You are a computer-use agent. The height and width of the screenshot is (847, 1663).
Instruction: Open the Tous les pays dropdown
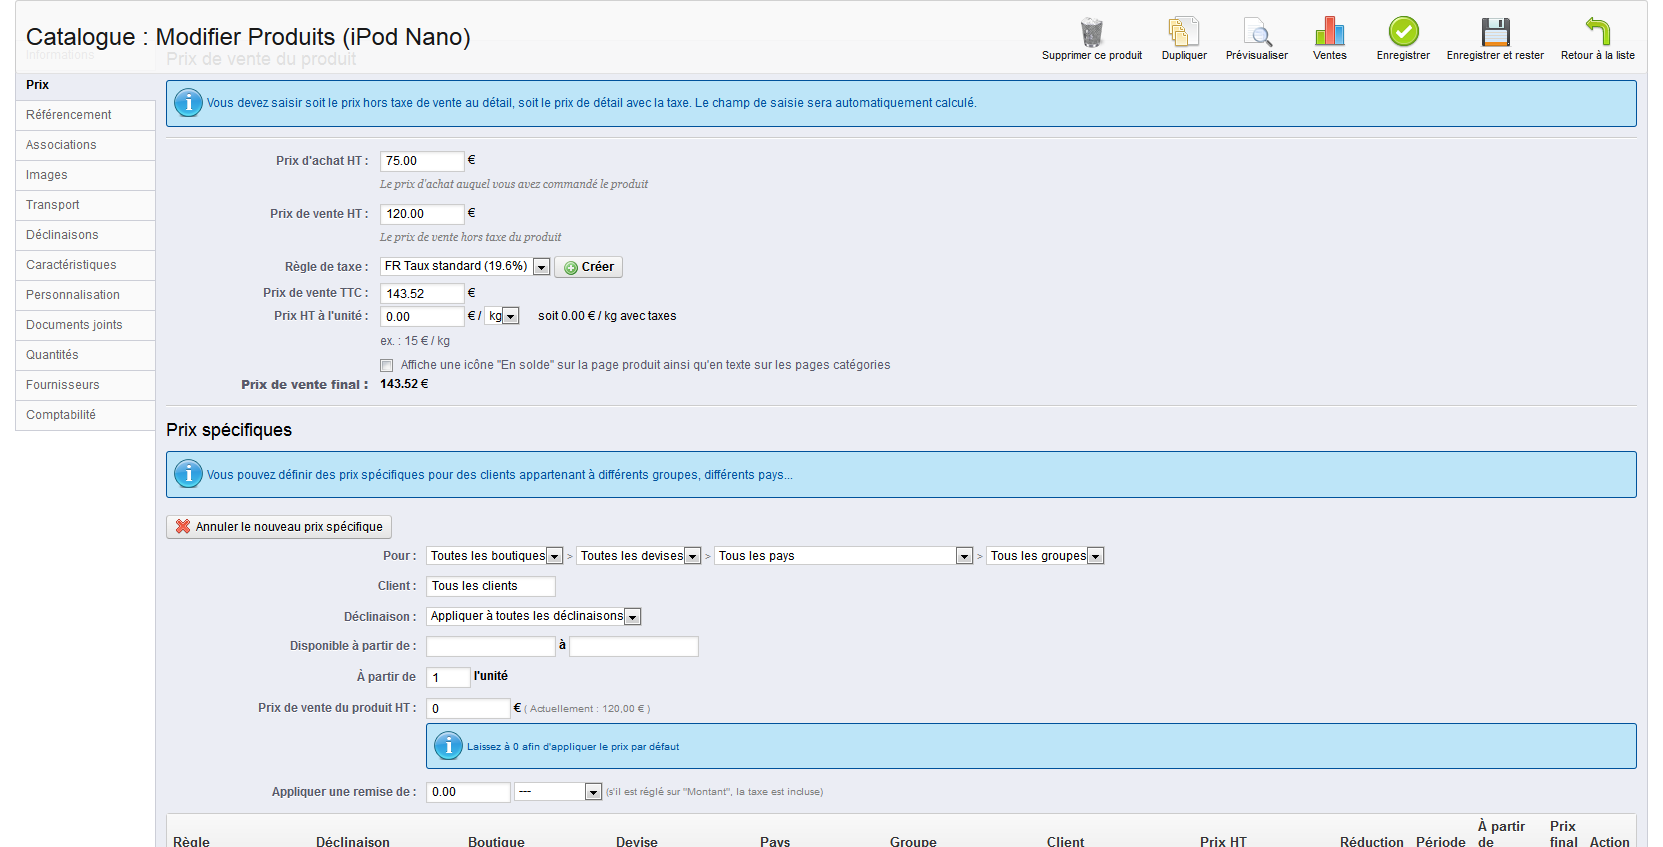[x=844, y=556]
